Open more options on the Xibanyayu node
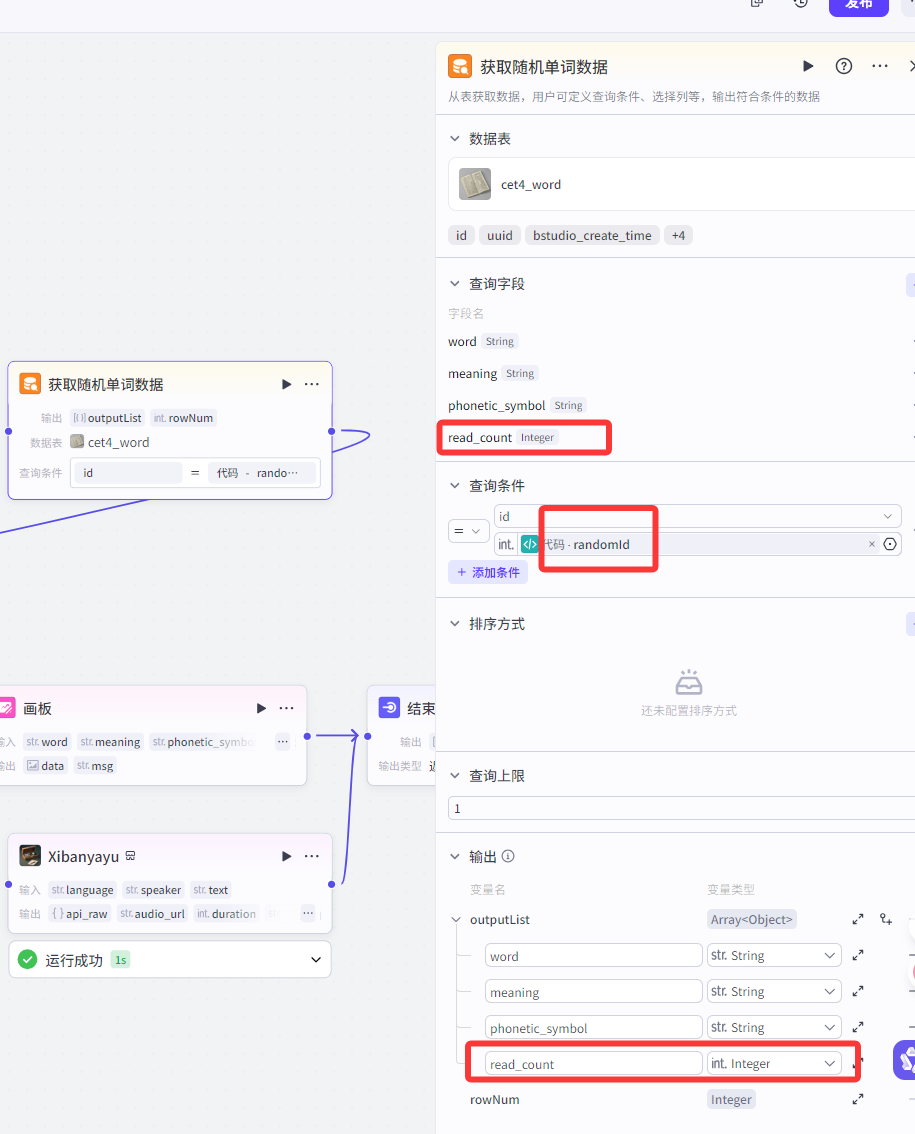 point(312,856)
